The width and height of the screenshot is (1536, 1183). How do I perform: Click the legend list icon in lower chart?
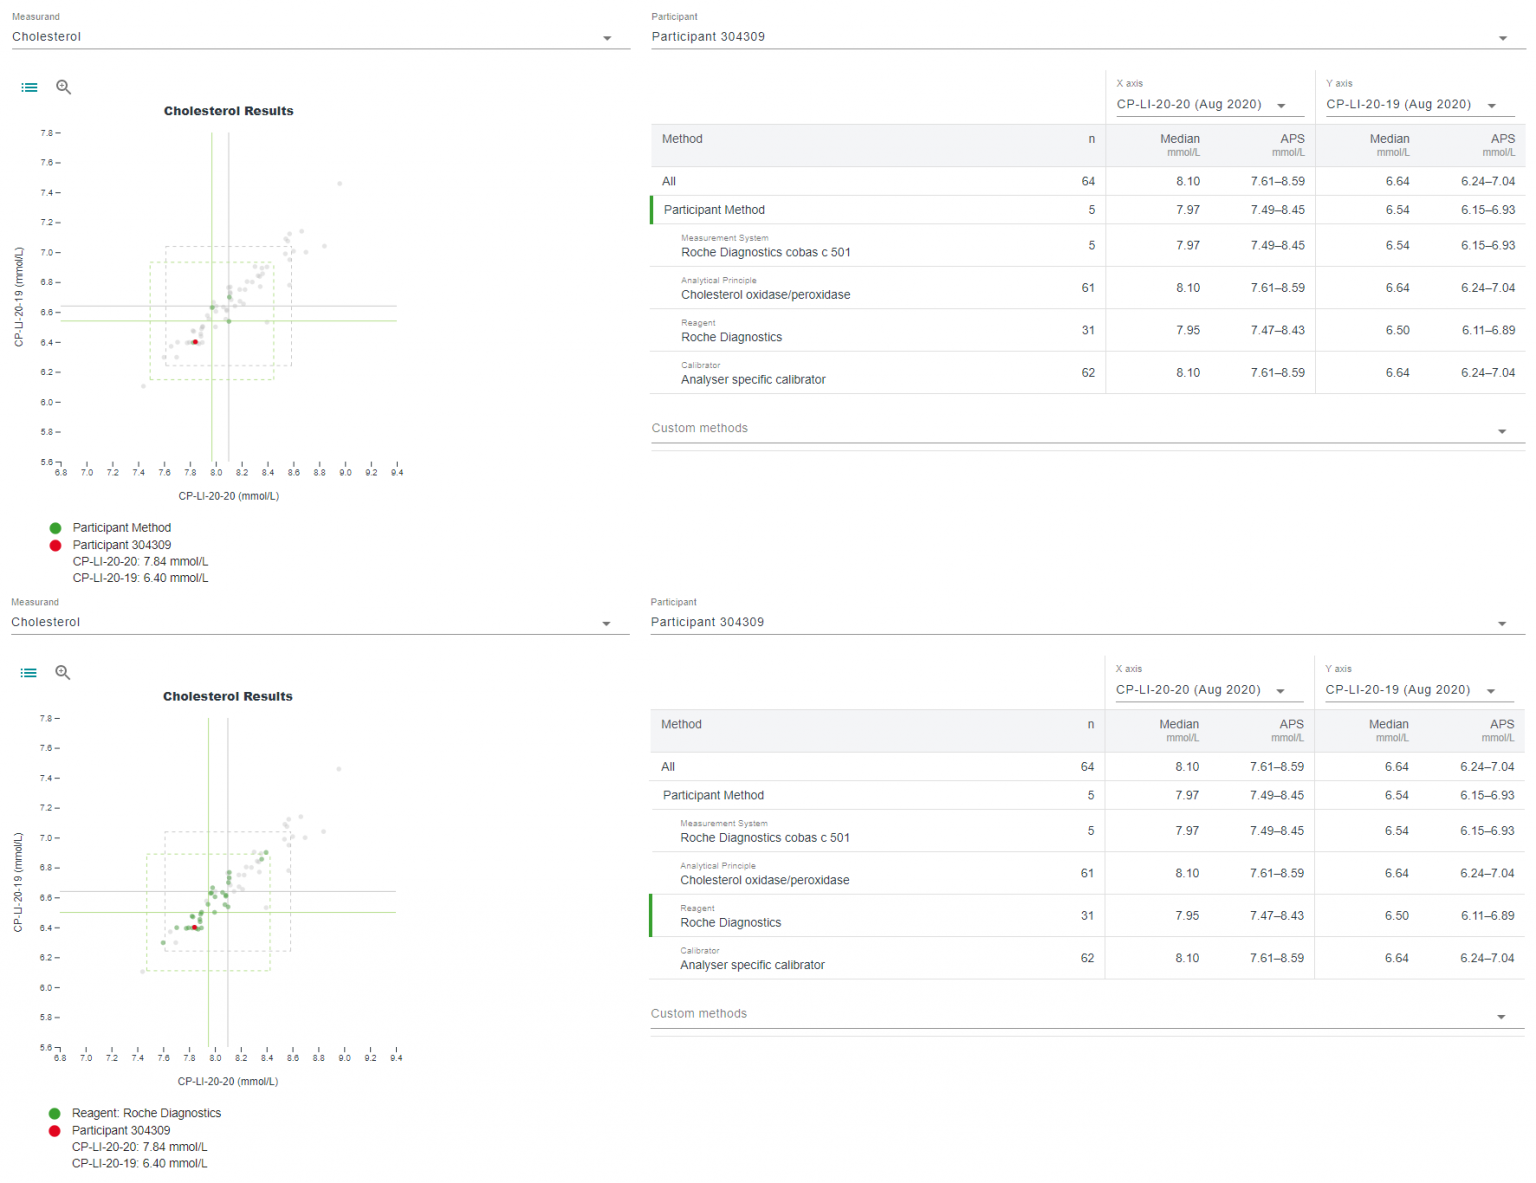(29, 673)
